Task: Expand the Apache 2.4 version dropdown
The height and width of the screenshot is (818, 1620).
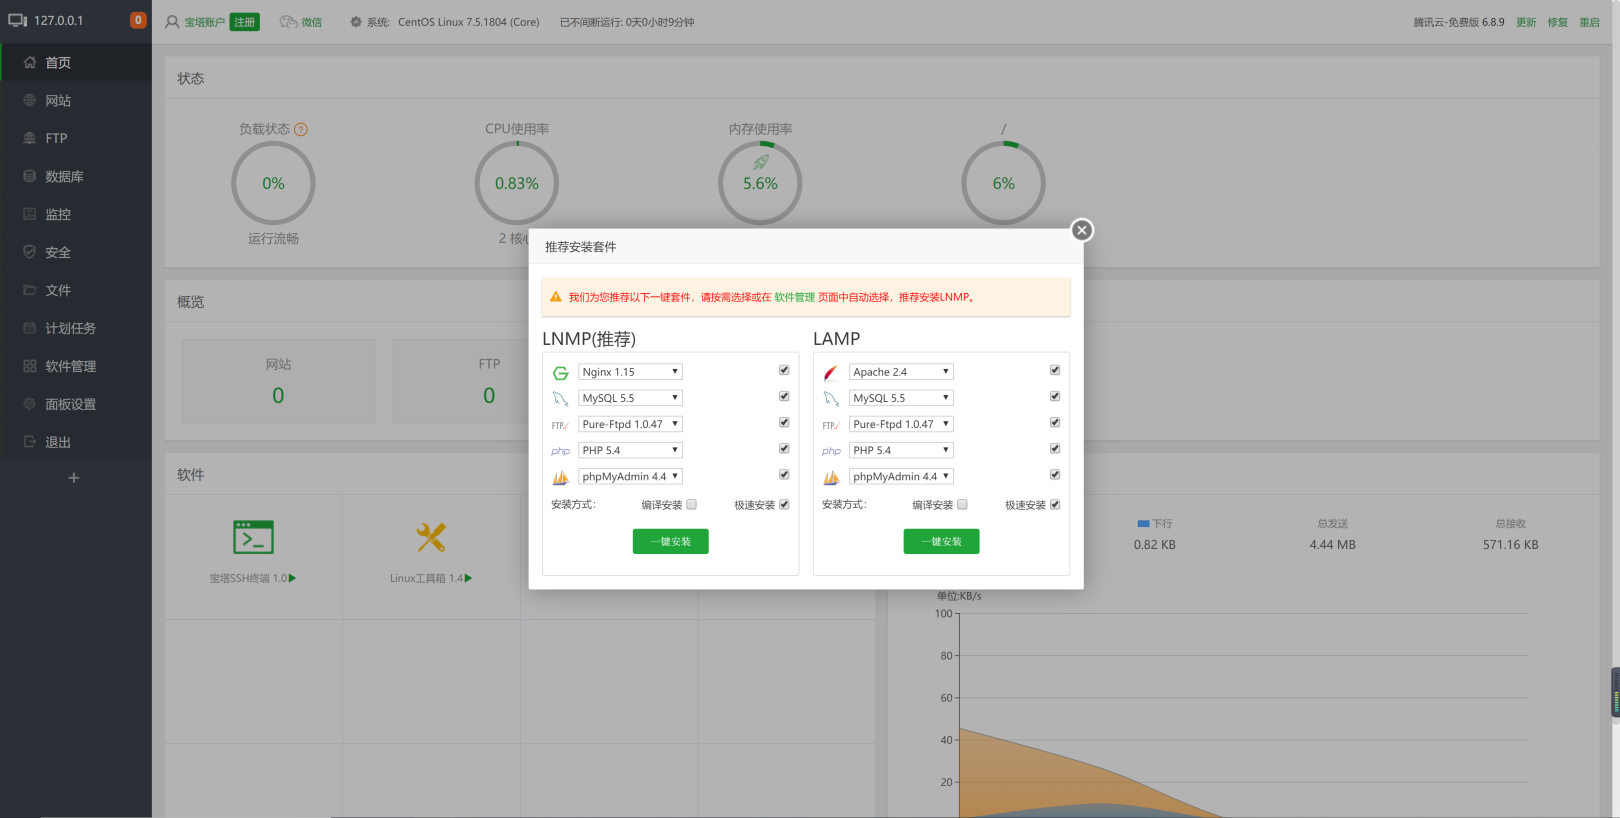Action: point(900,372)
